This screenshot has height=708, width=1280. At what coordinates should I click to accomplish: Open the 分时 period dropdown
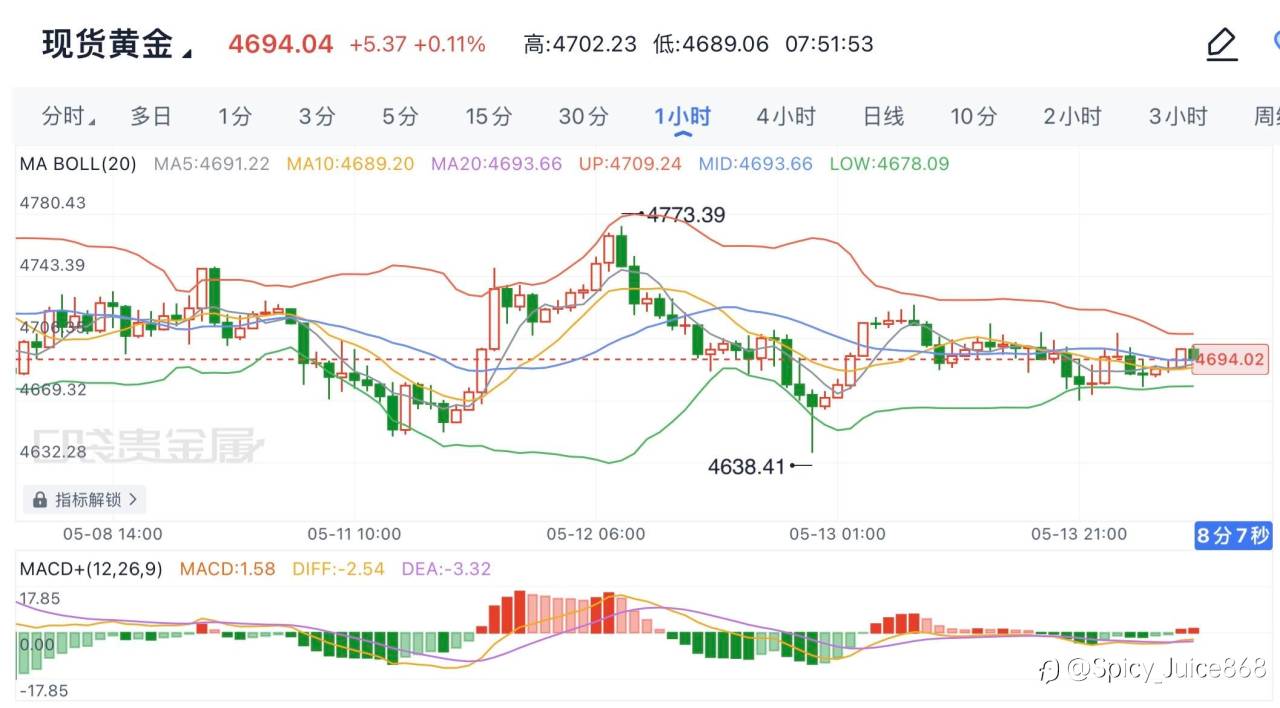pos(69,117)
